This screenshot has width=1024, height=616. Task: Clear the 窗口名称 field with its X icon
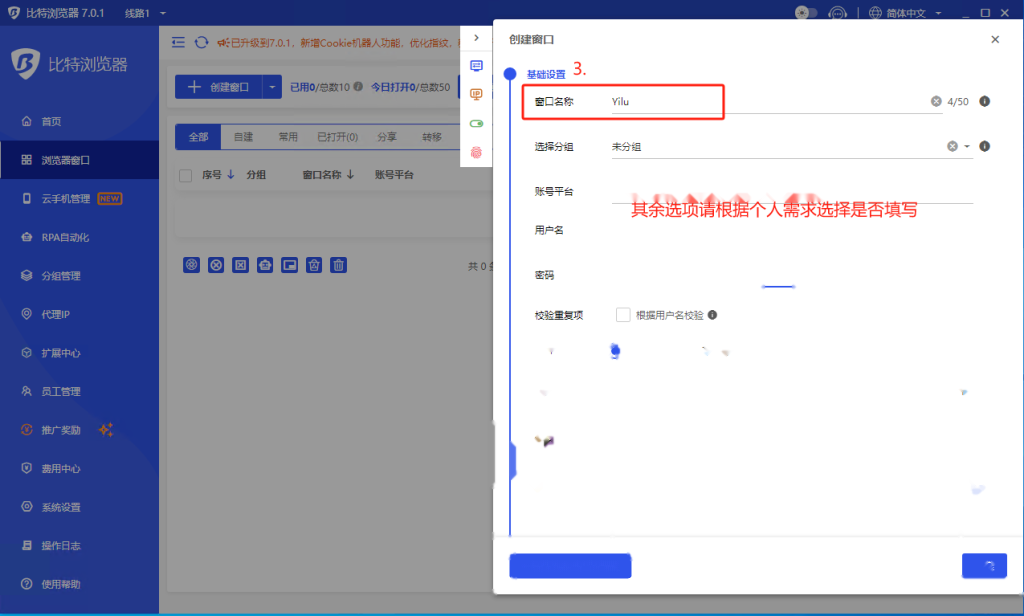[936, 101]
